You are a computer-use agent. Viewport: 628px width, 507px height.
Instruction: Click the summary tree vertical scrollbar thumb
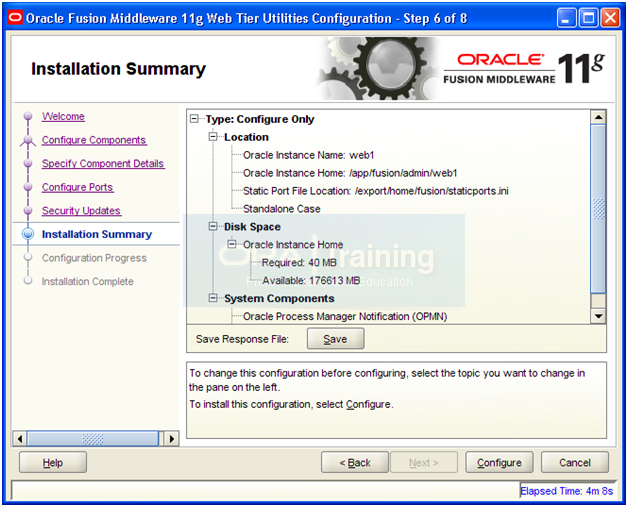pos(598,208)
